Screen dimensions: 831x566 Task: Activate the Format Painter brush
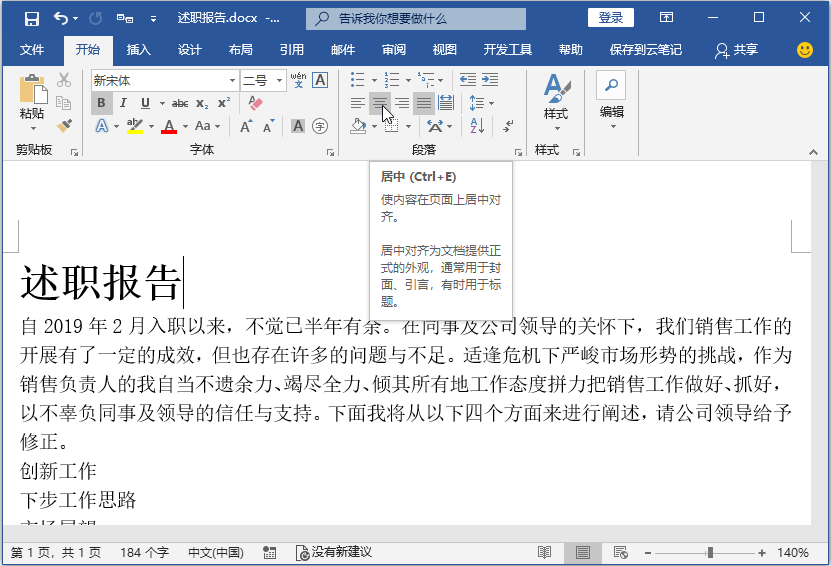coord(64,126)
